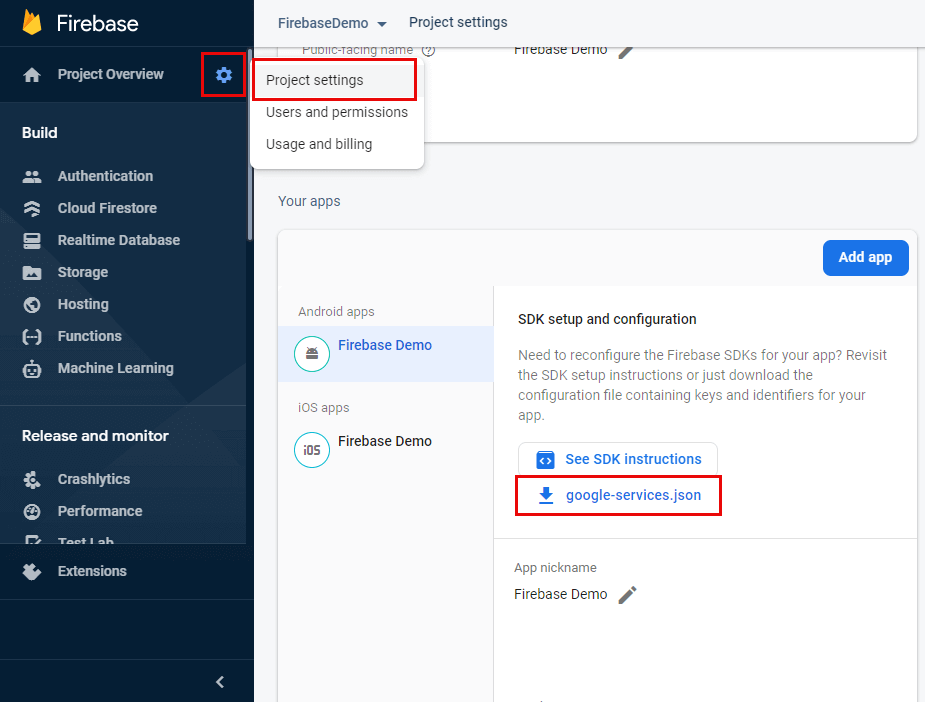Viewport: 925px width, 702px height.
Task: Open the settings gear icon
Action: pyautogui.click(x=224, y=75)
